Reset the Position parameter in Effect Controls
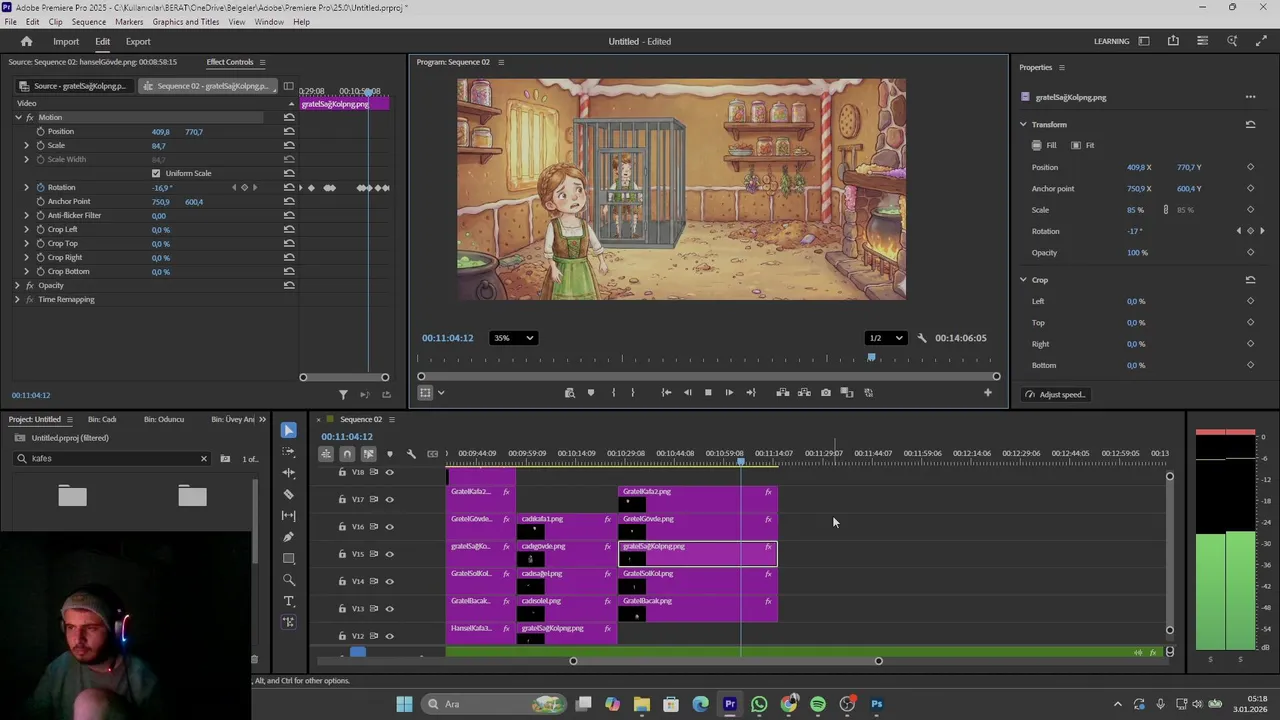The image size is (1280, 720). pyautogui.click(x=289, y=131)
